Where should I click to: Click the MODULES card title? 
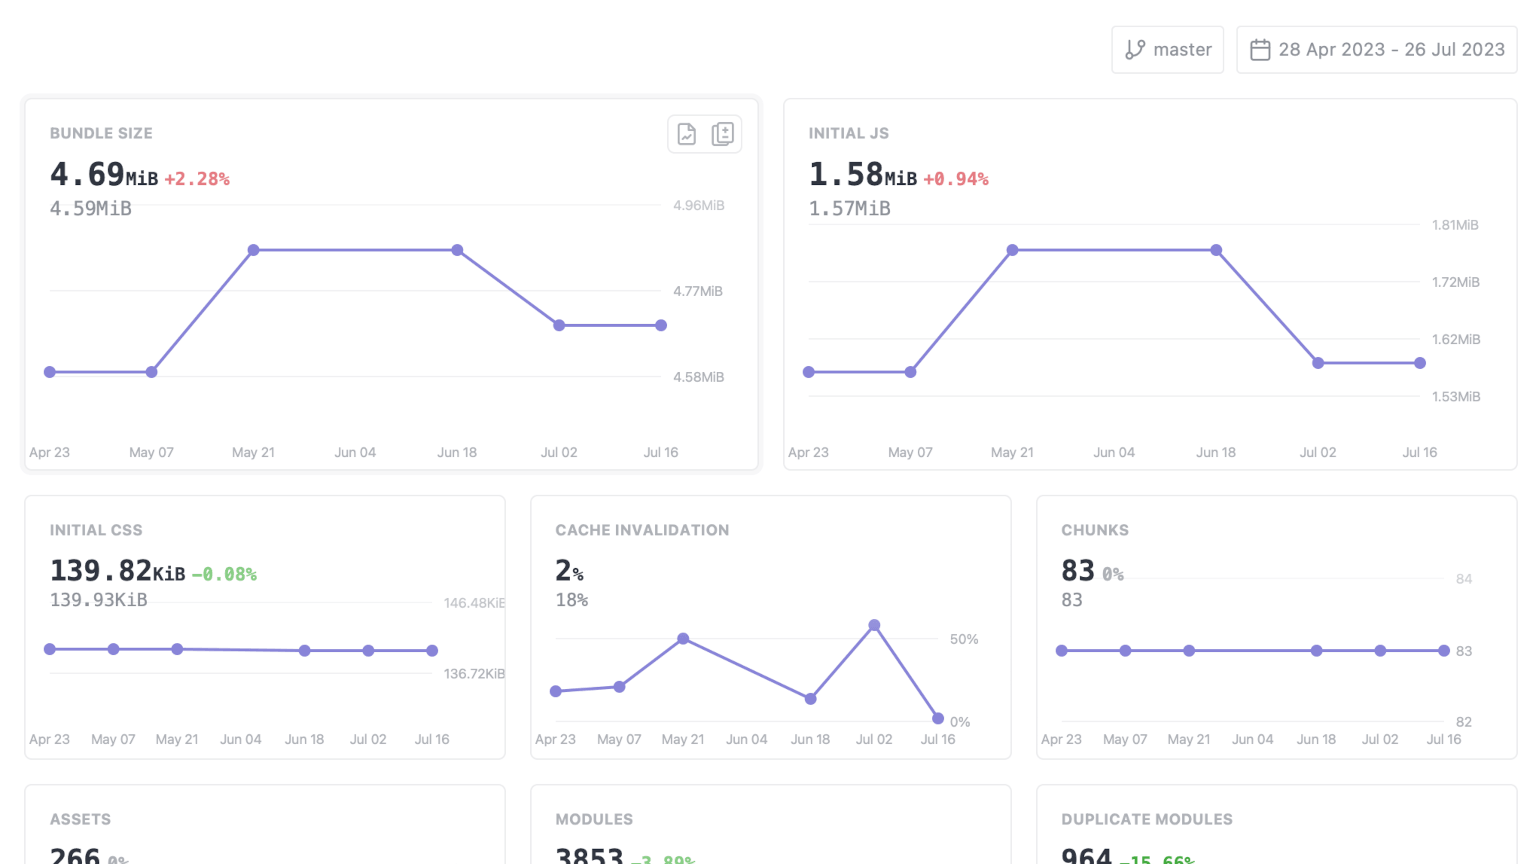594,819
